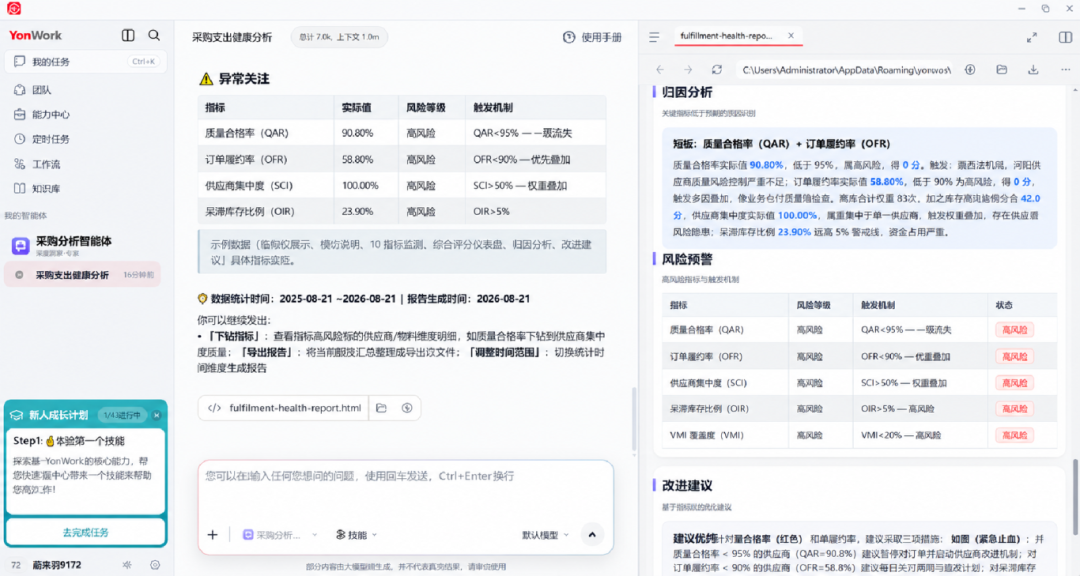Open the 使用手册 user manual
This screenshot has width=1080, height=576.
tap(592, 37)
